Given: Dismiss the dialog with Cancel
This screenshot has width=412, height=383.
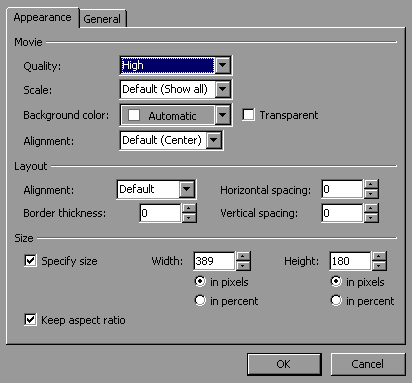Looking at the screenshot, I should (x=368, y=364).
